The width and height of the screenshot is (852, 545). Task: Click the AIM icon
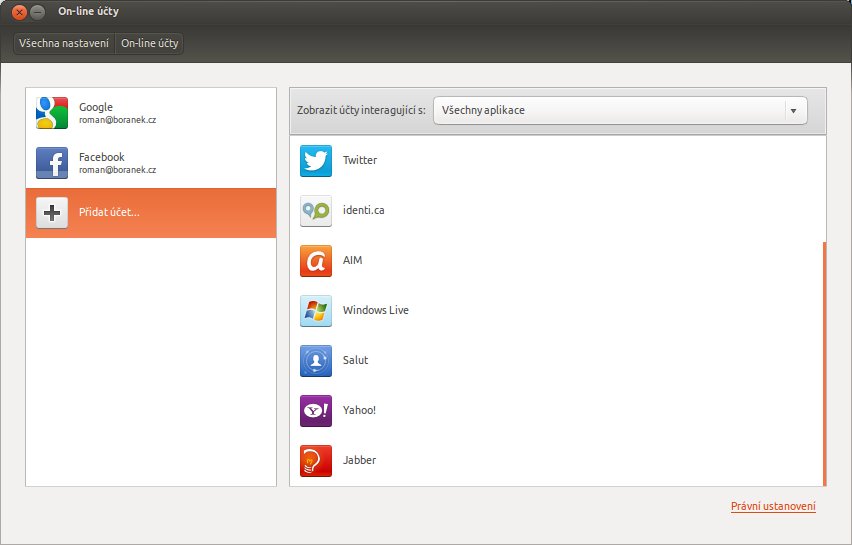coord(316,261)
